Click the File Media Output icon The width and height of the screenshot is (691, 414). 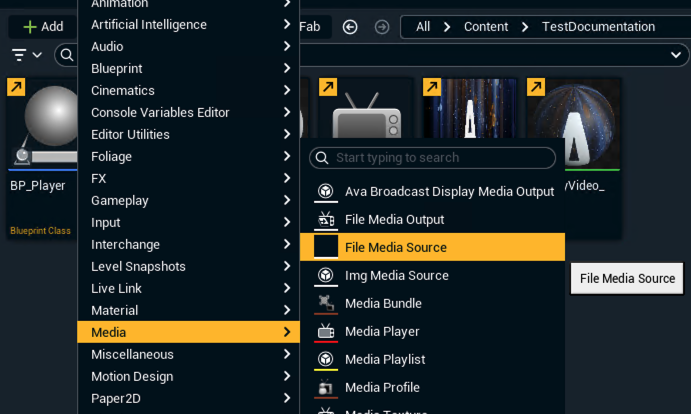point(326,220)
